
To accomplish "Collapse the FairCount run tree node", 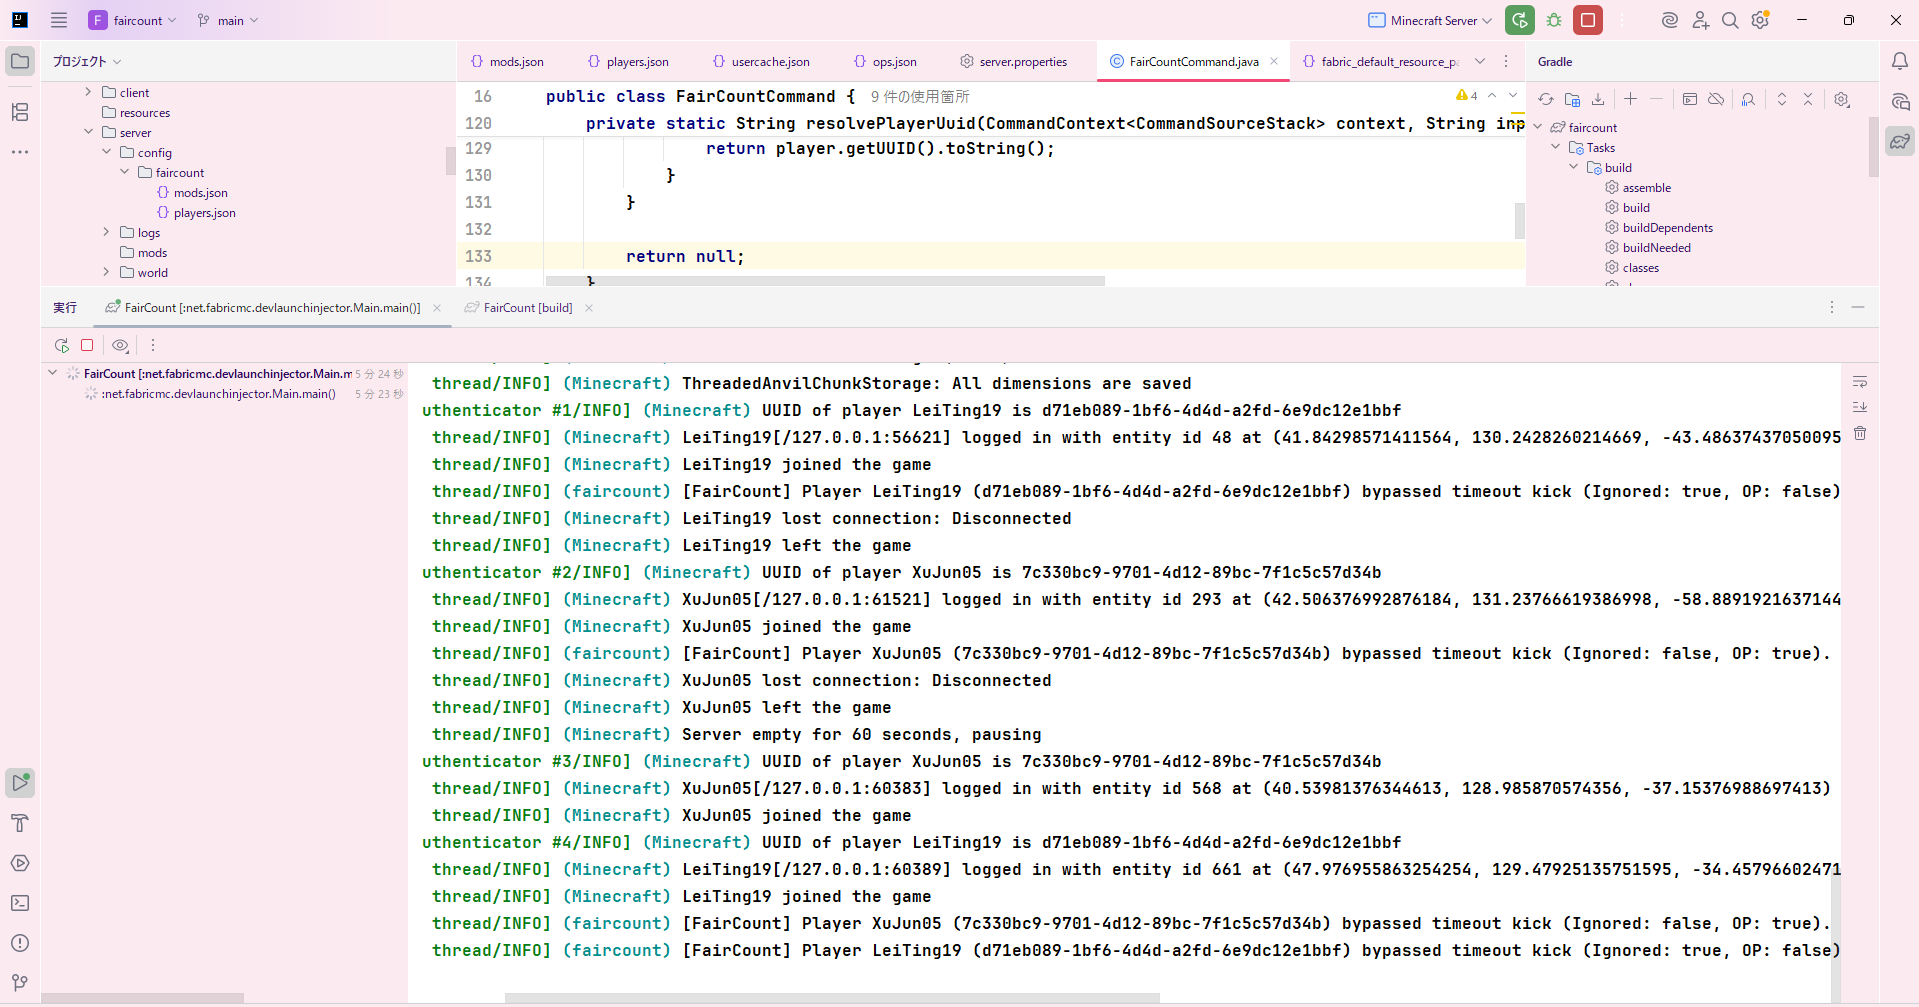I will pos(52,373).
